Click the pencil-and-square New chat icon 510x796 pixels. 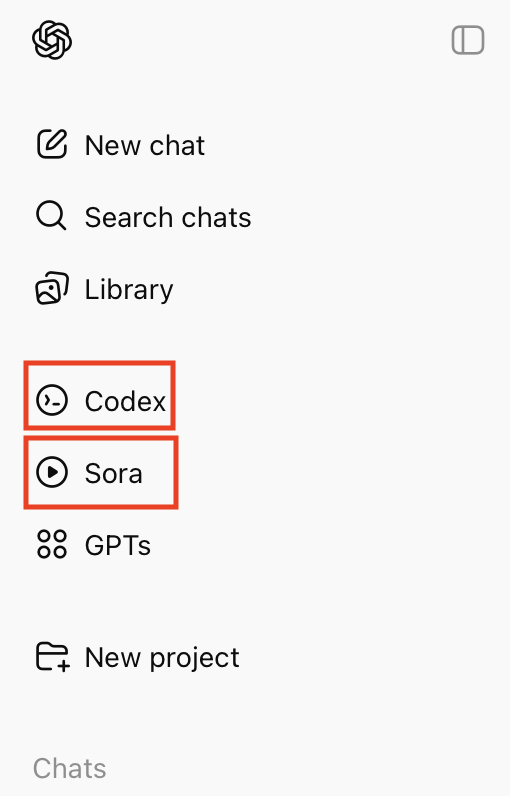point(52,144)
